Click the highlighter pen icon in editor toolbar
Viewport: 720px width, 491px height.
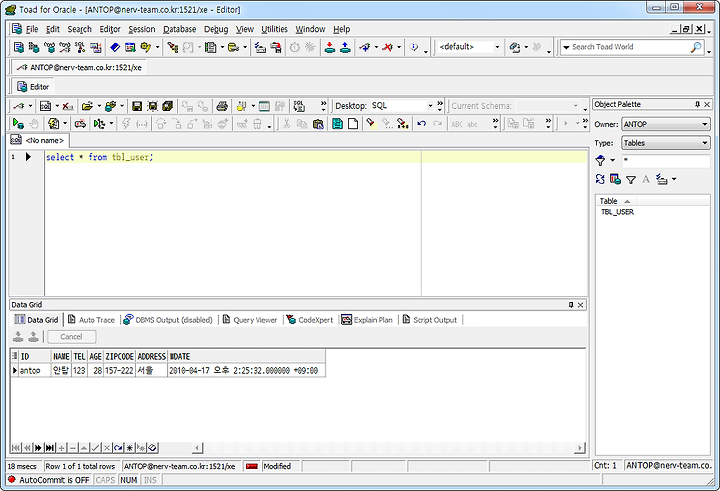[371, 124]
